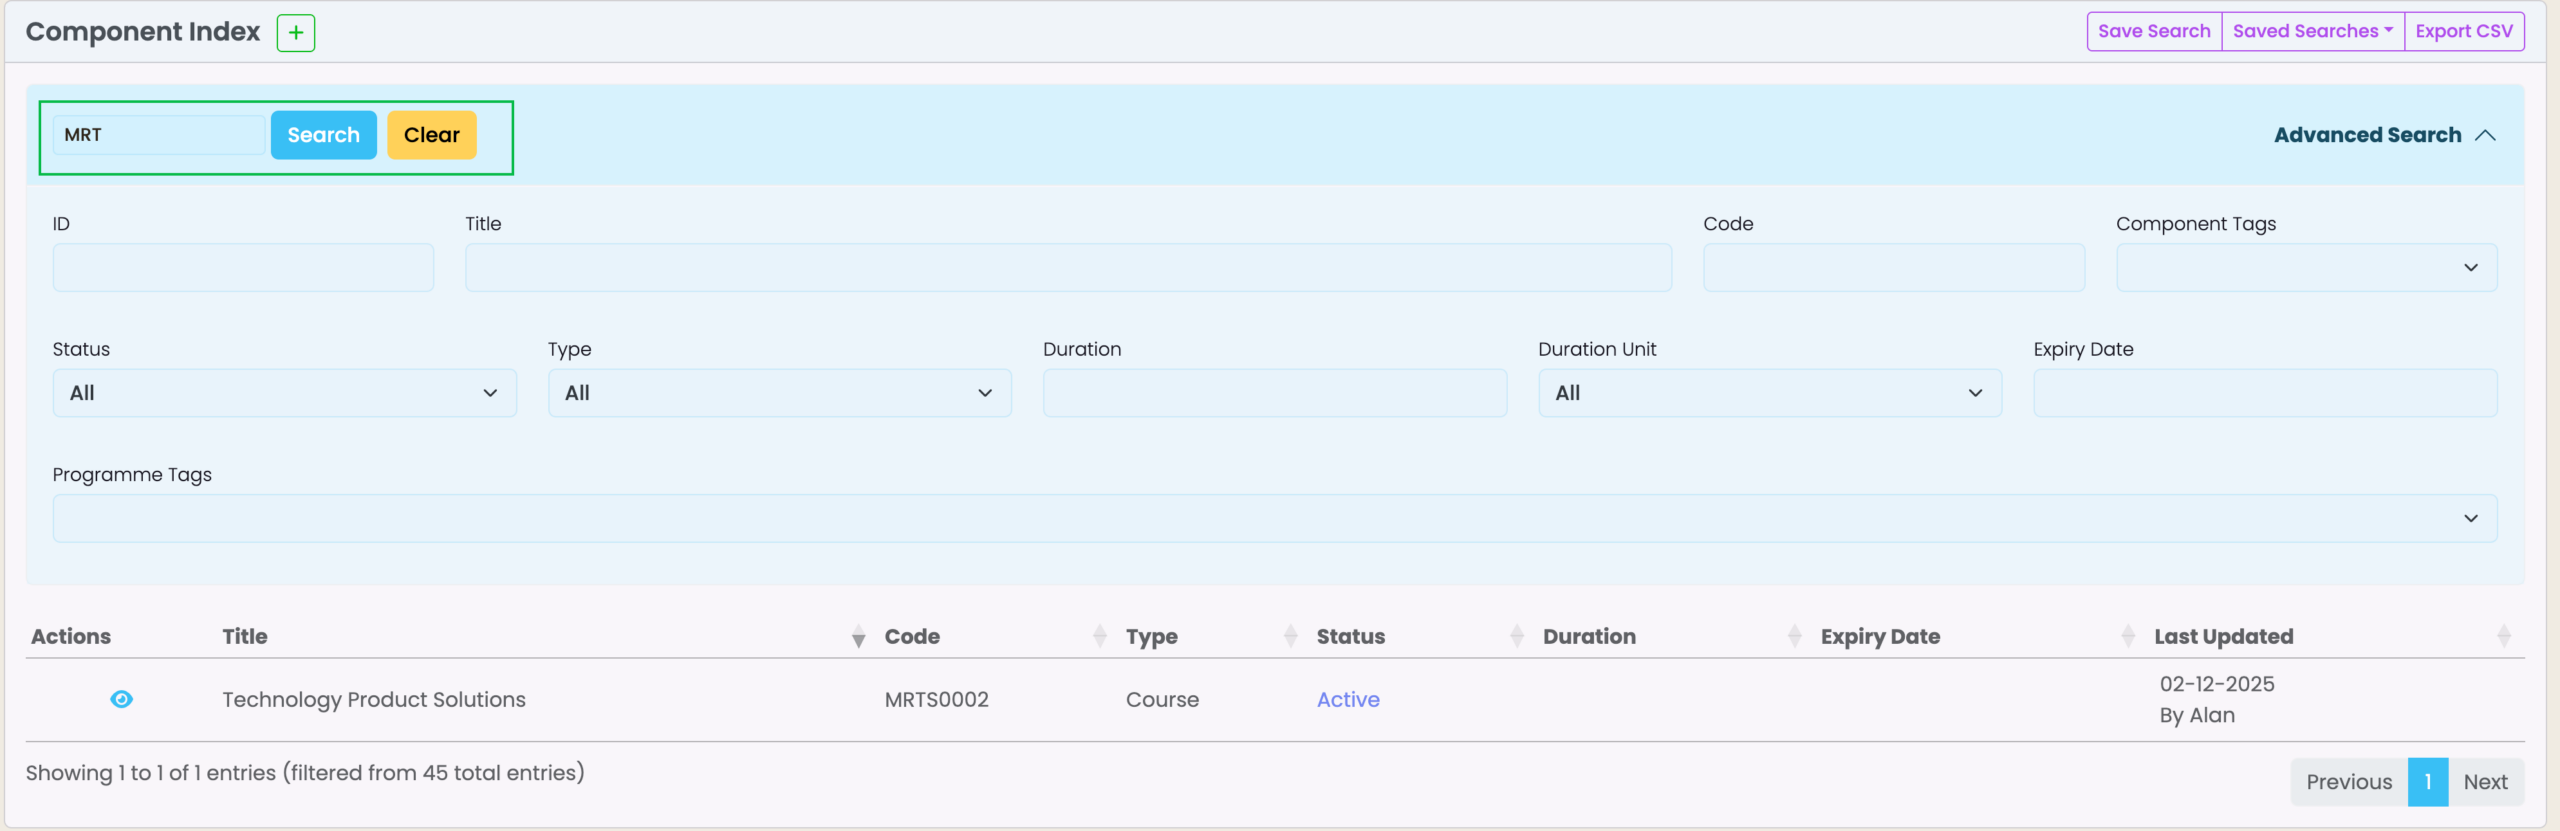Screen dimensions: 2560x831
Task: Open the Status filter dropdown
Action: coord(284,393)
